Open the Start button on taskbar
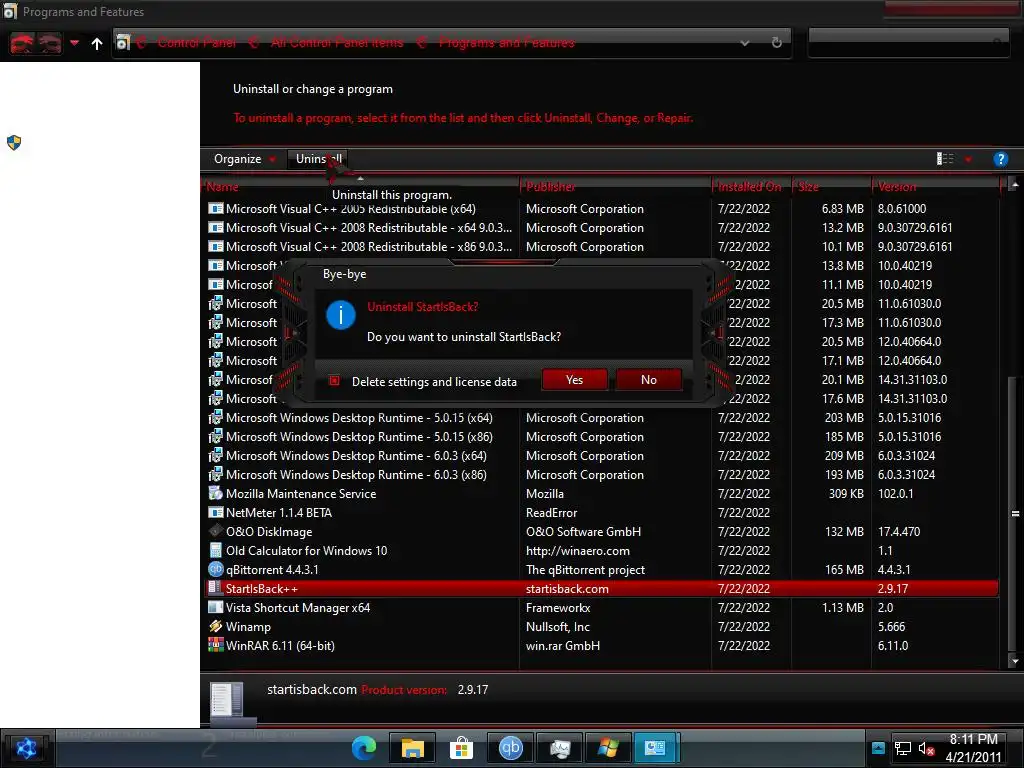Image resolution: width=1024 pixels, height=768 pixels. pyautogui.click(x=26, y=748)
